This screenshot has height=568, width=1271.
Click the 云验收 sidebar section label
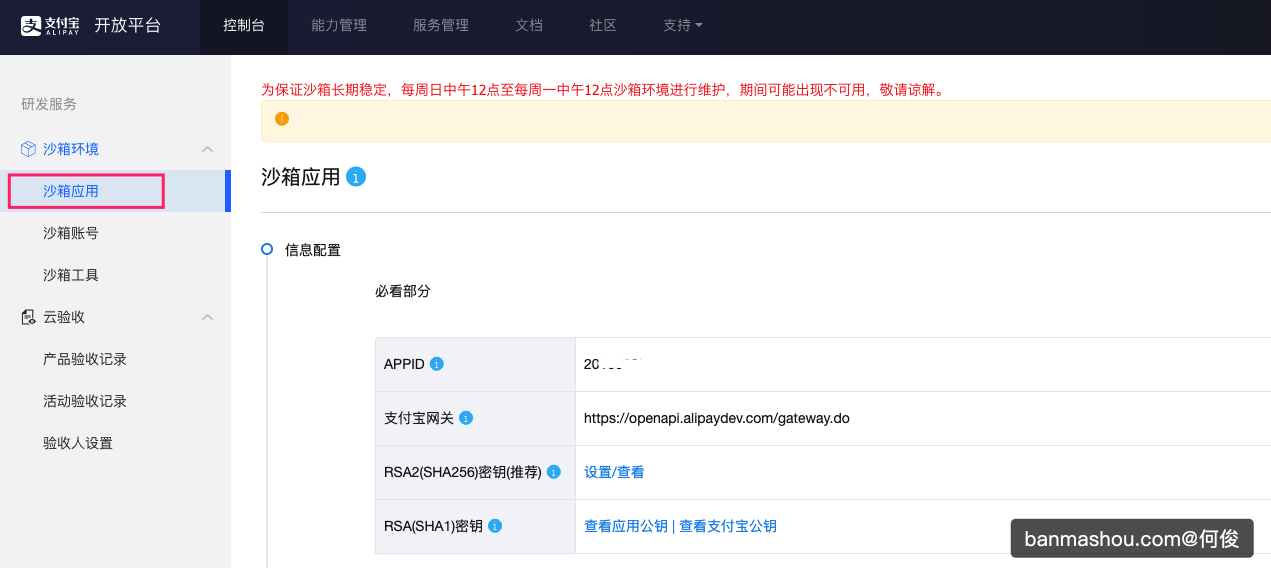[x=64, y=317]
